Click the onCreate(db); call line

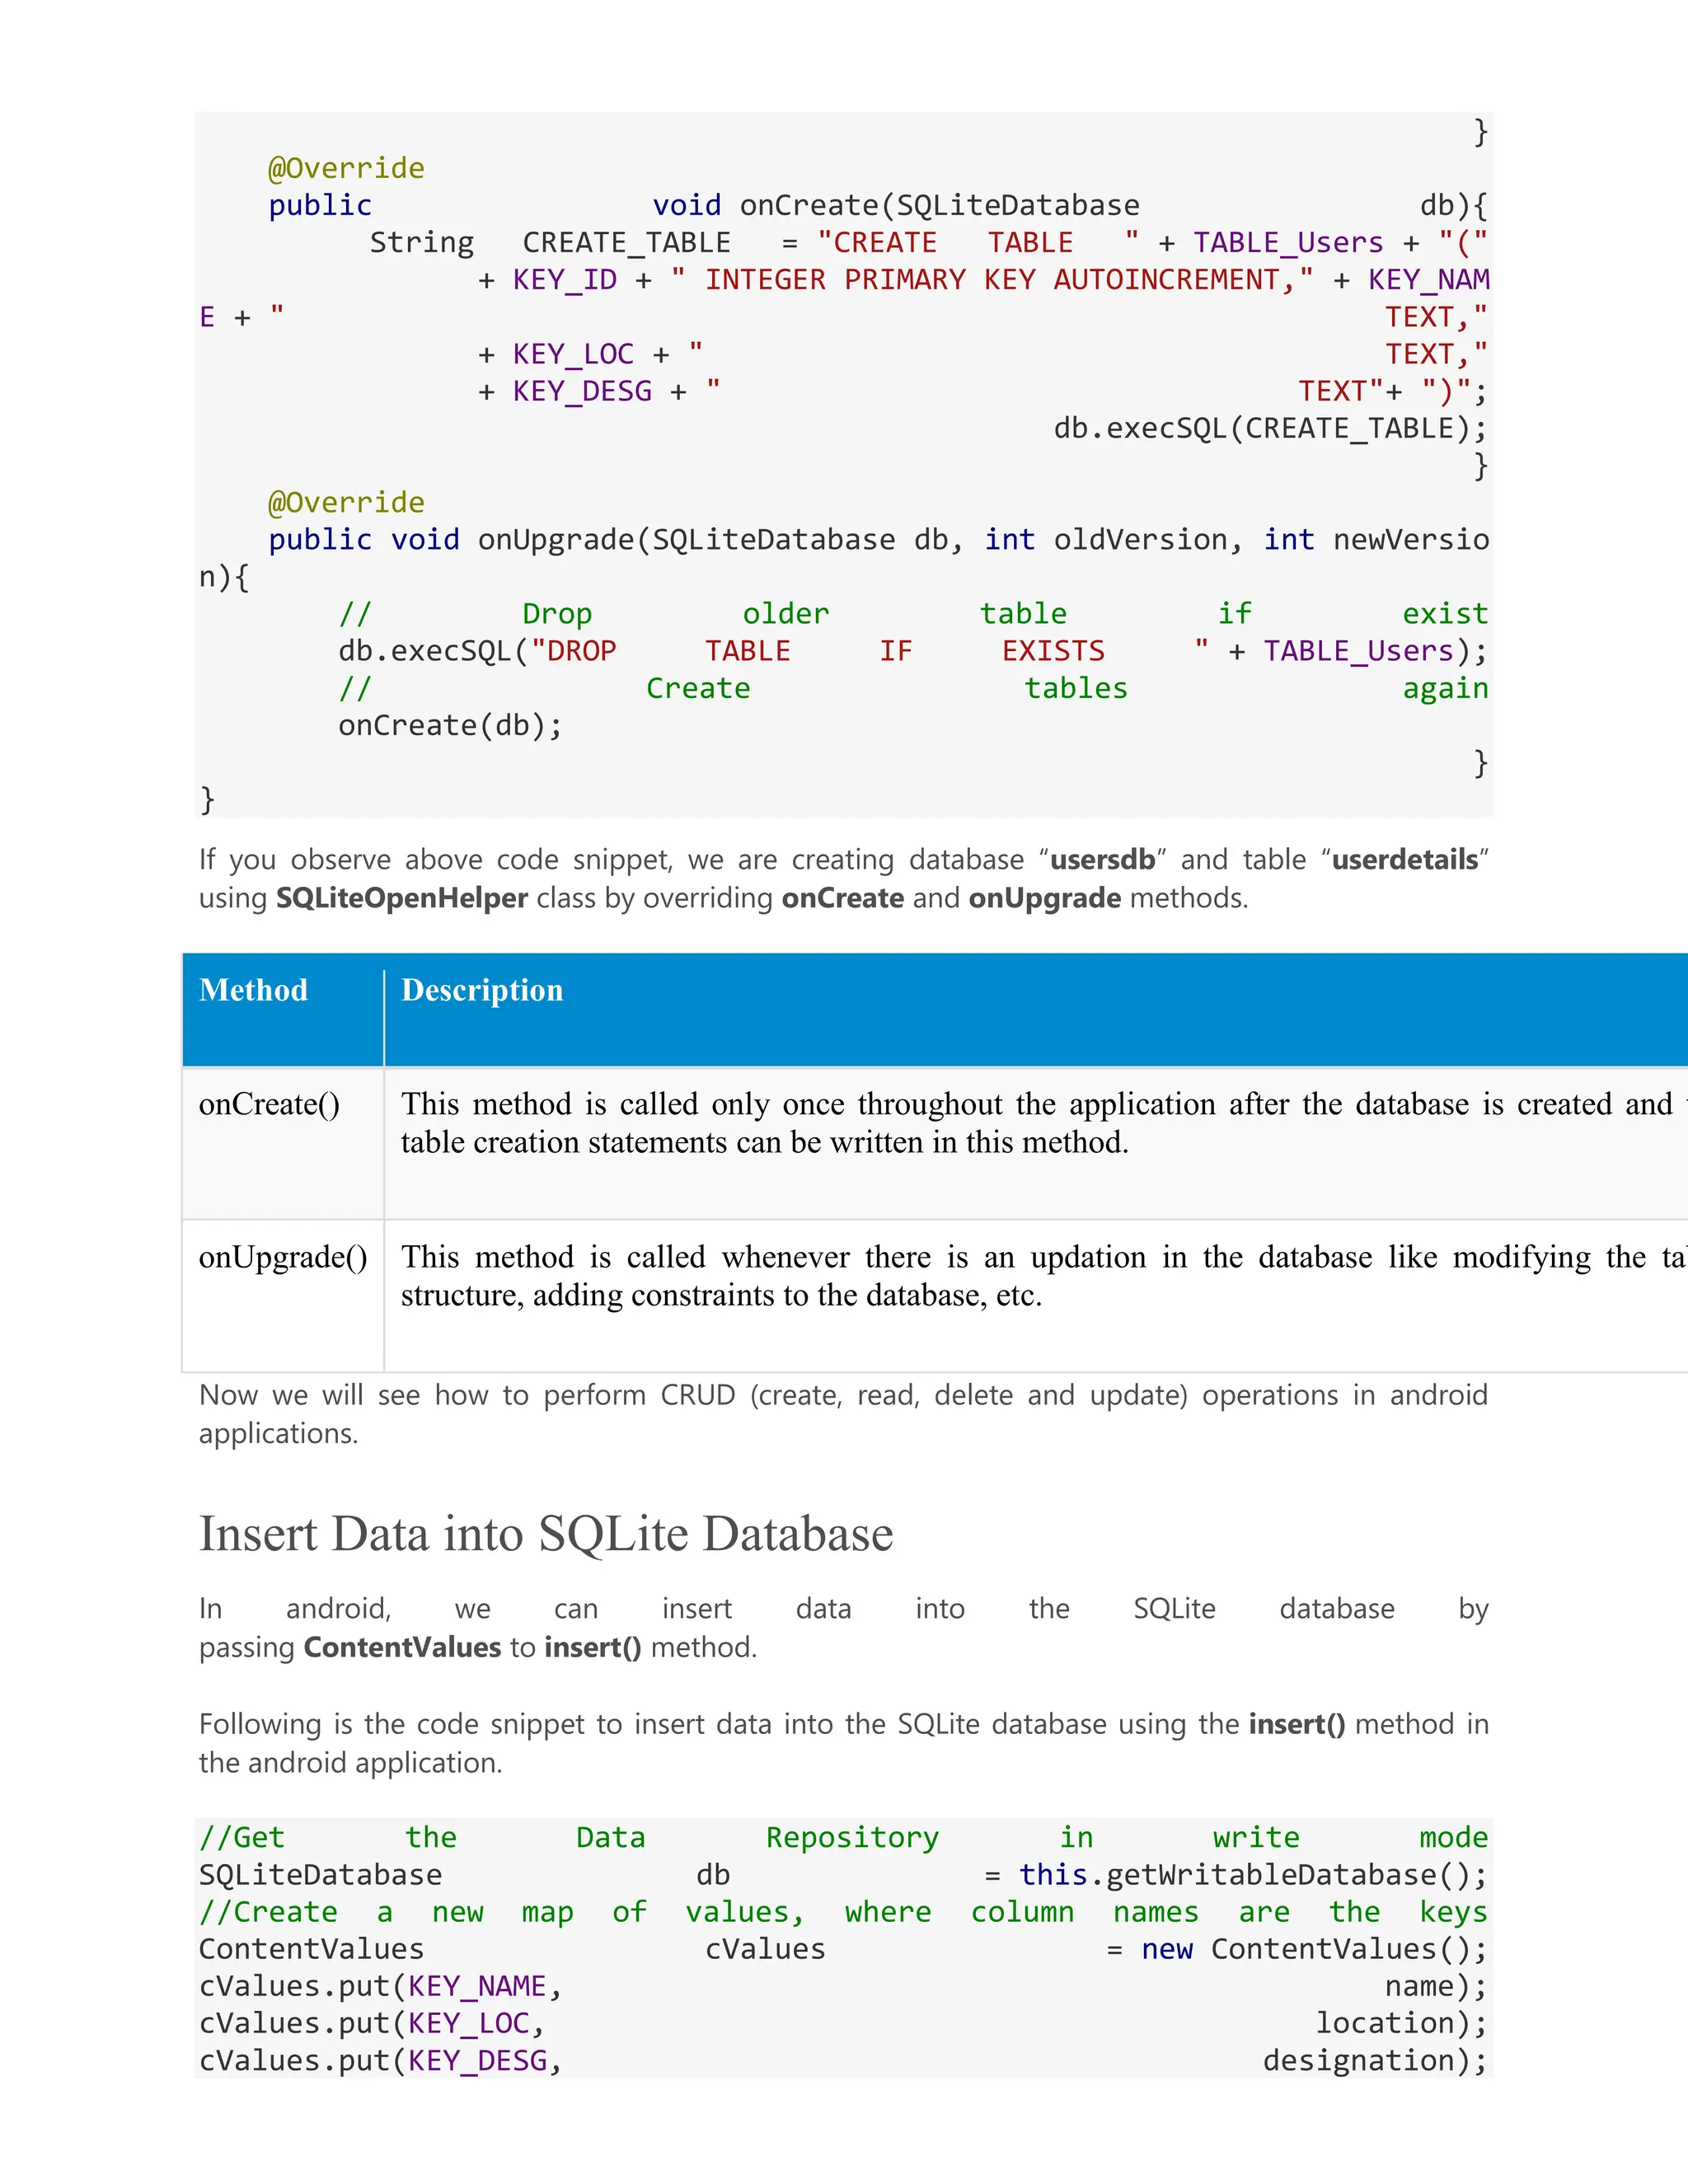(450, 725)
